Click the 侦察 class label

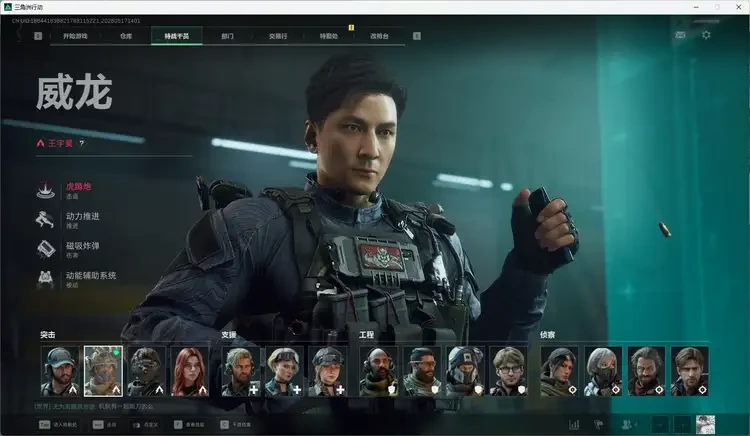[x=547, y=335]
